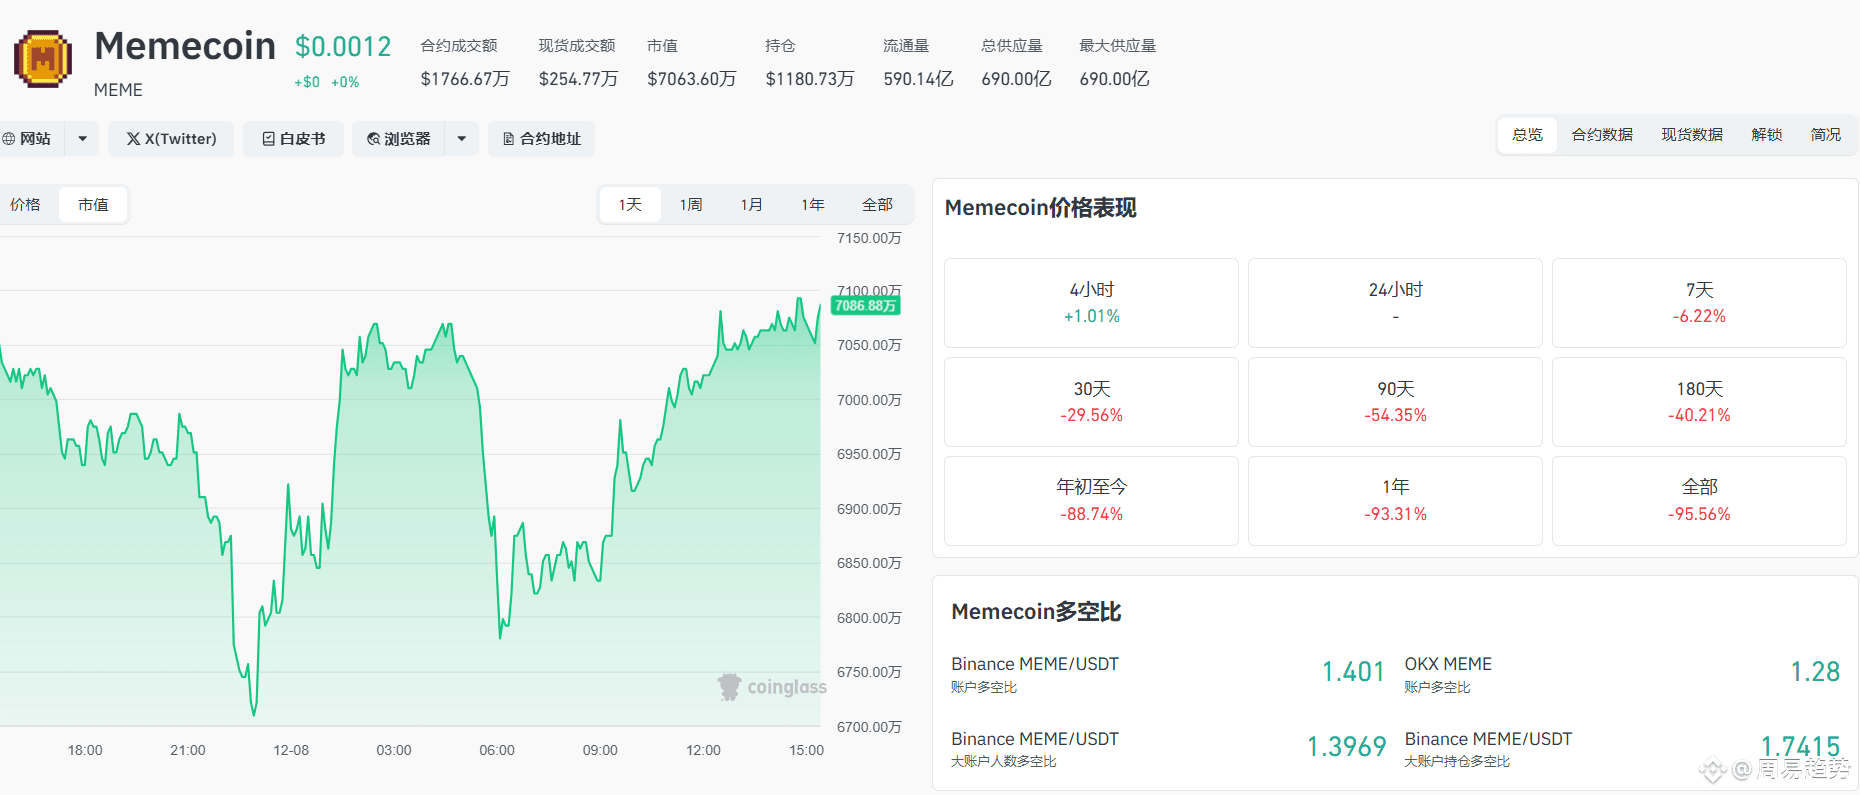Click the 7150.00万 axis label

coord(869,238)
